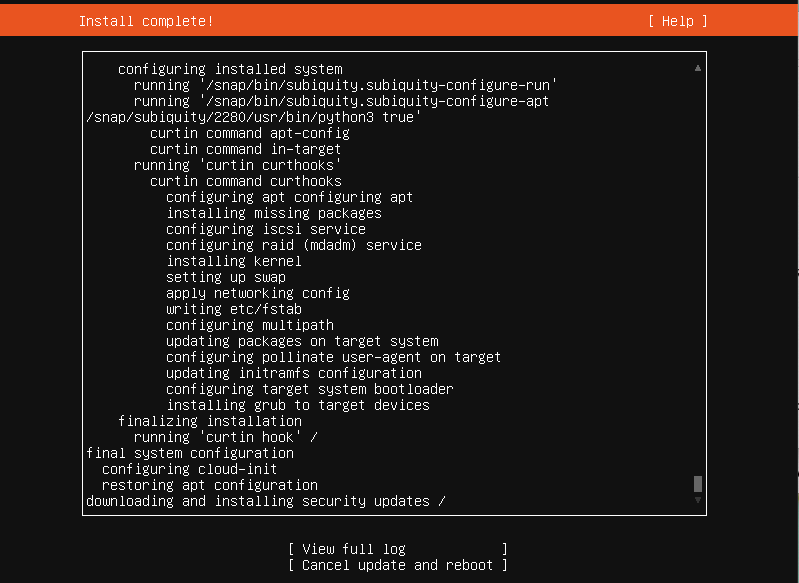The width and height of the screenshot is (799, 583).
Task: Click 'curtin command curthooks' log line
Action: pos(246,181)
